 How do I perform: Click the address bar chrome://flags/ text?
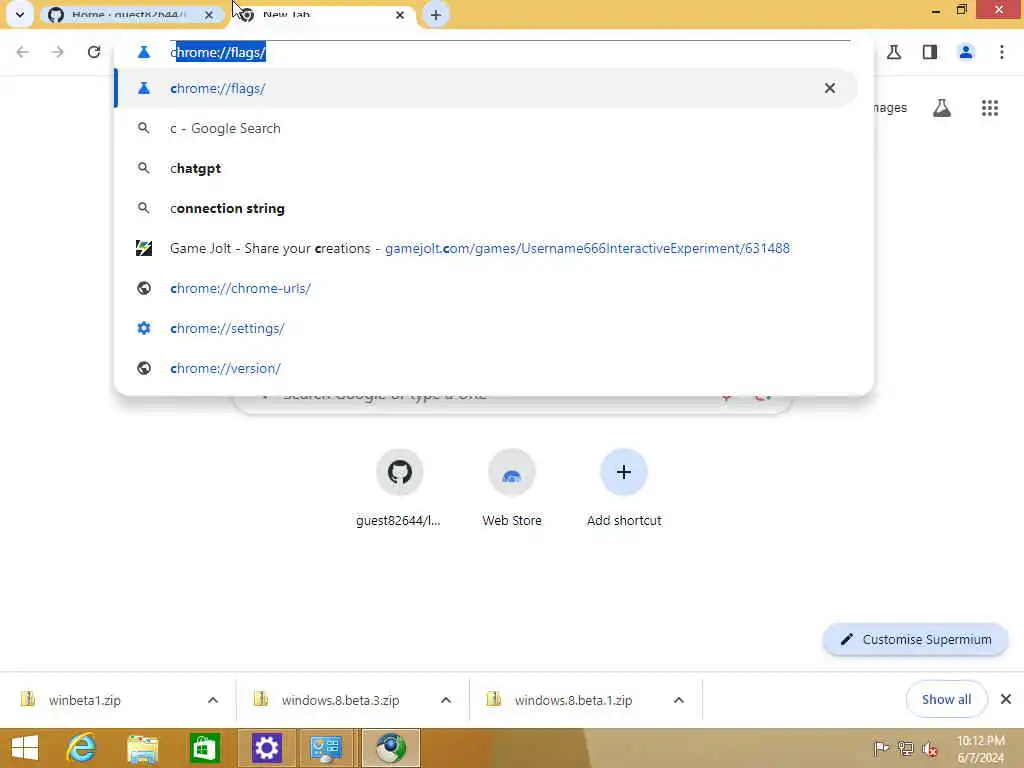click(218, 52)
